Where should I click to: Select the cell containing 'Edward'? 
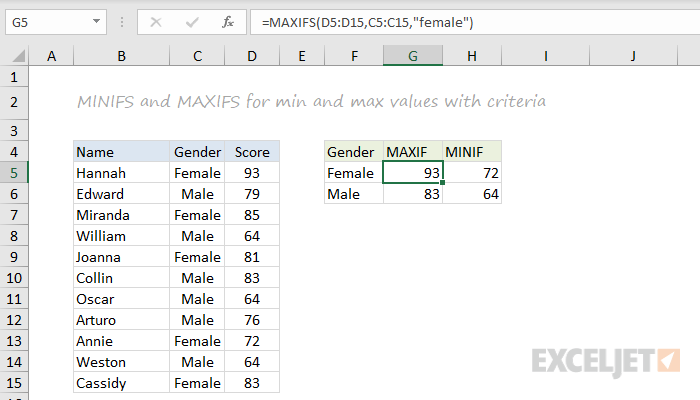point(121,194)
